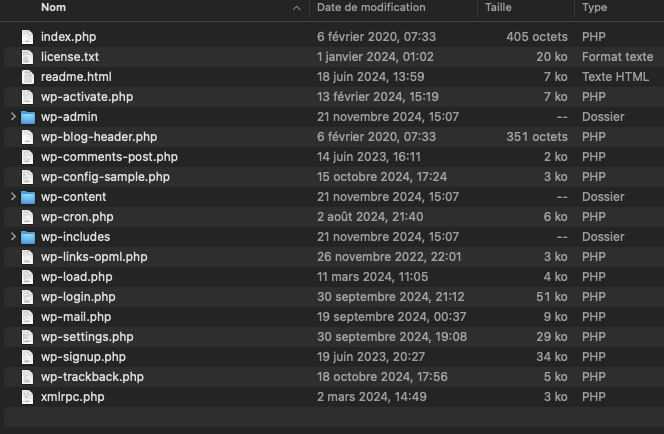Select the wp-admin folder icon

27,117
